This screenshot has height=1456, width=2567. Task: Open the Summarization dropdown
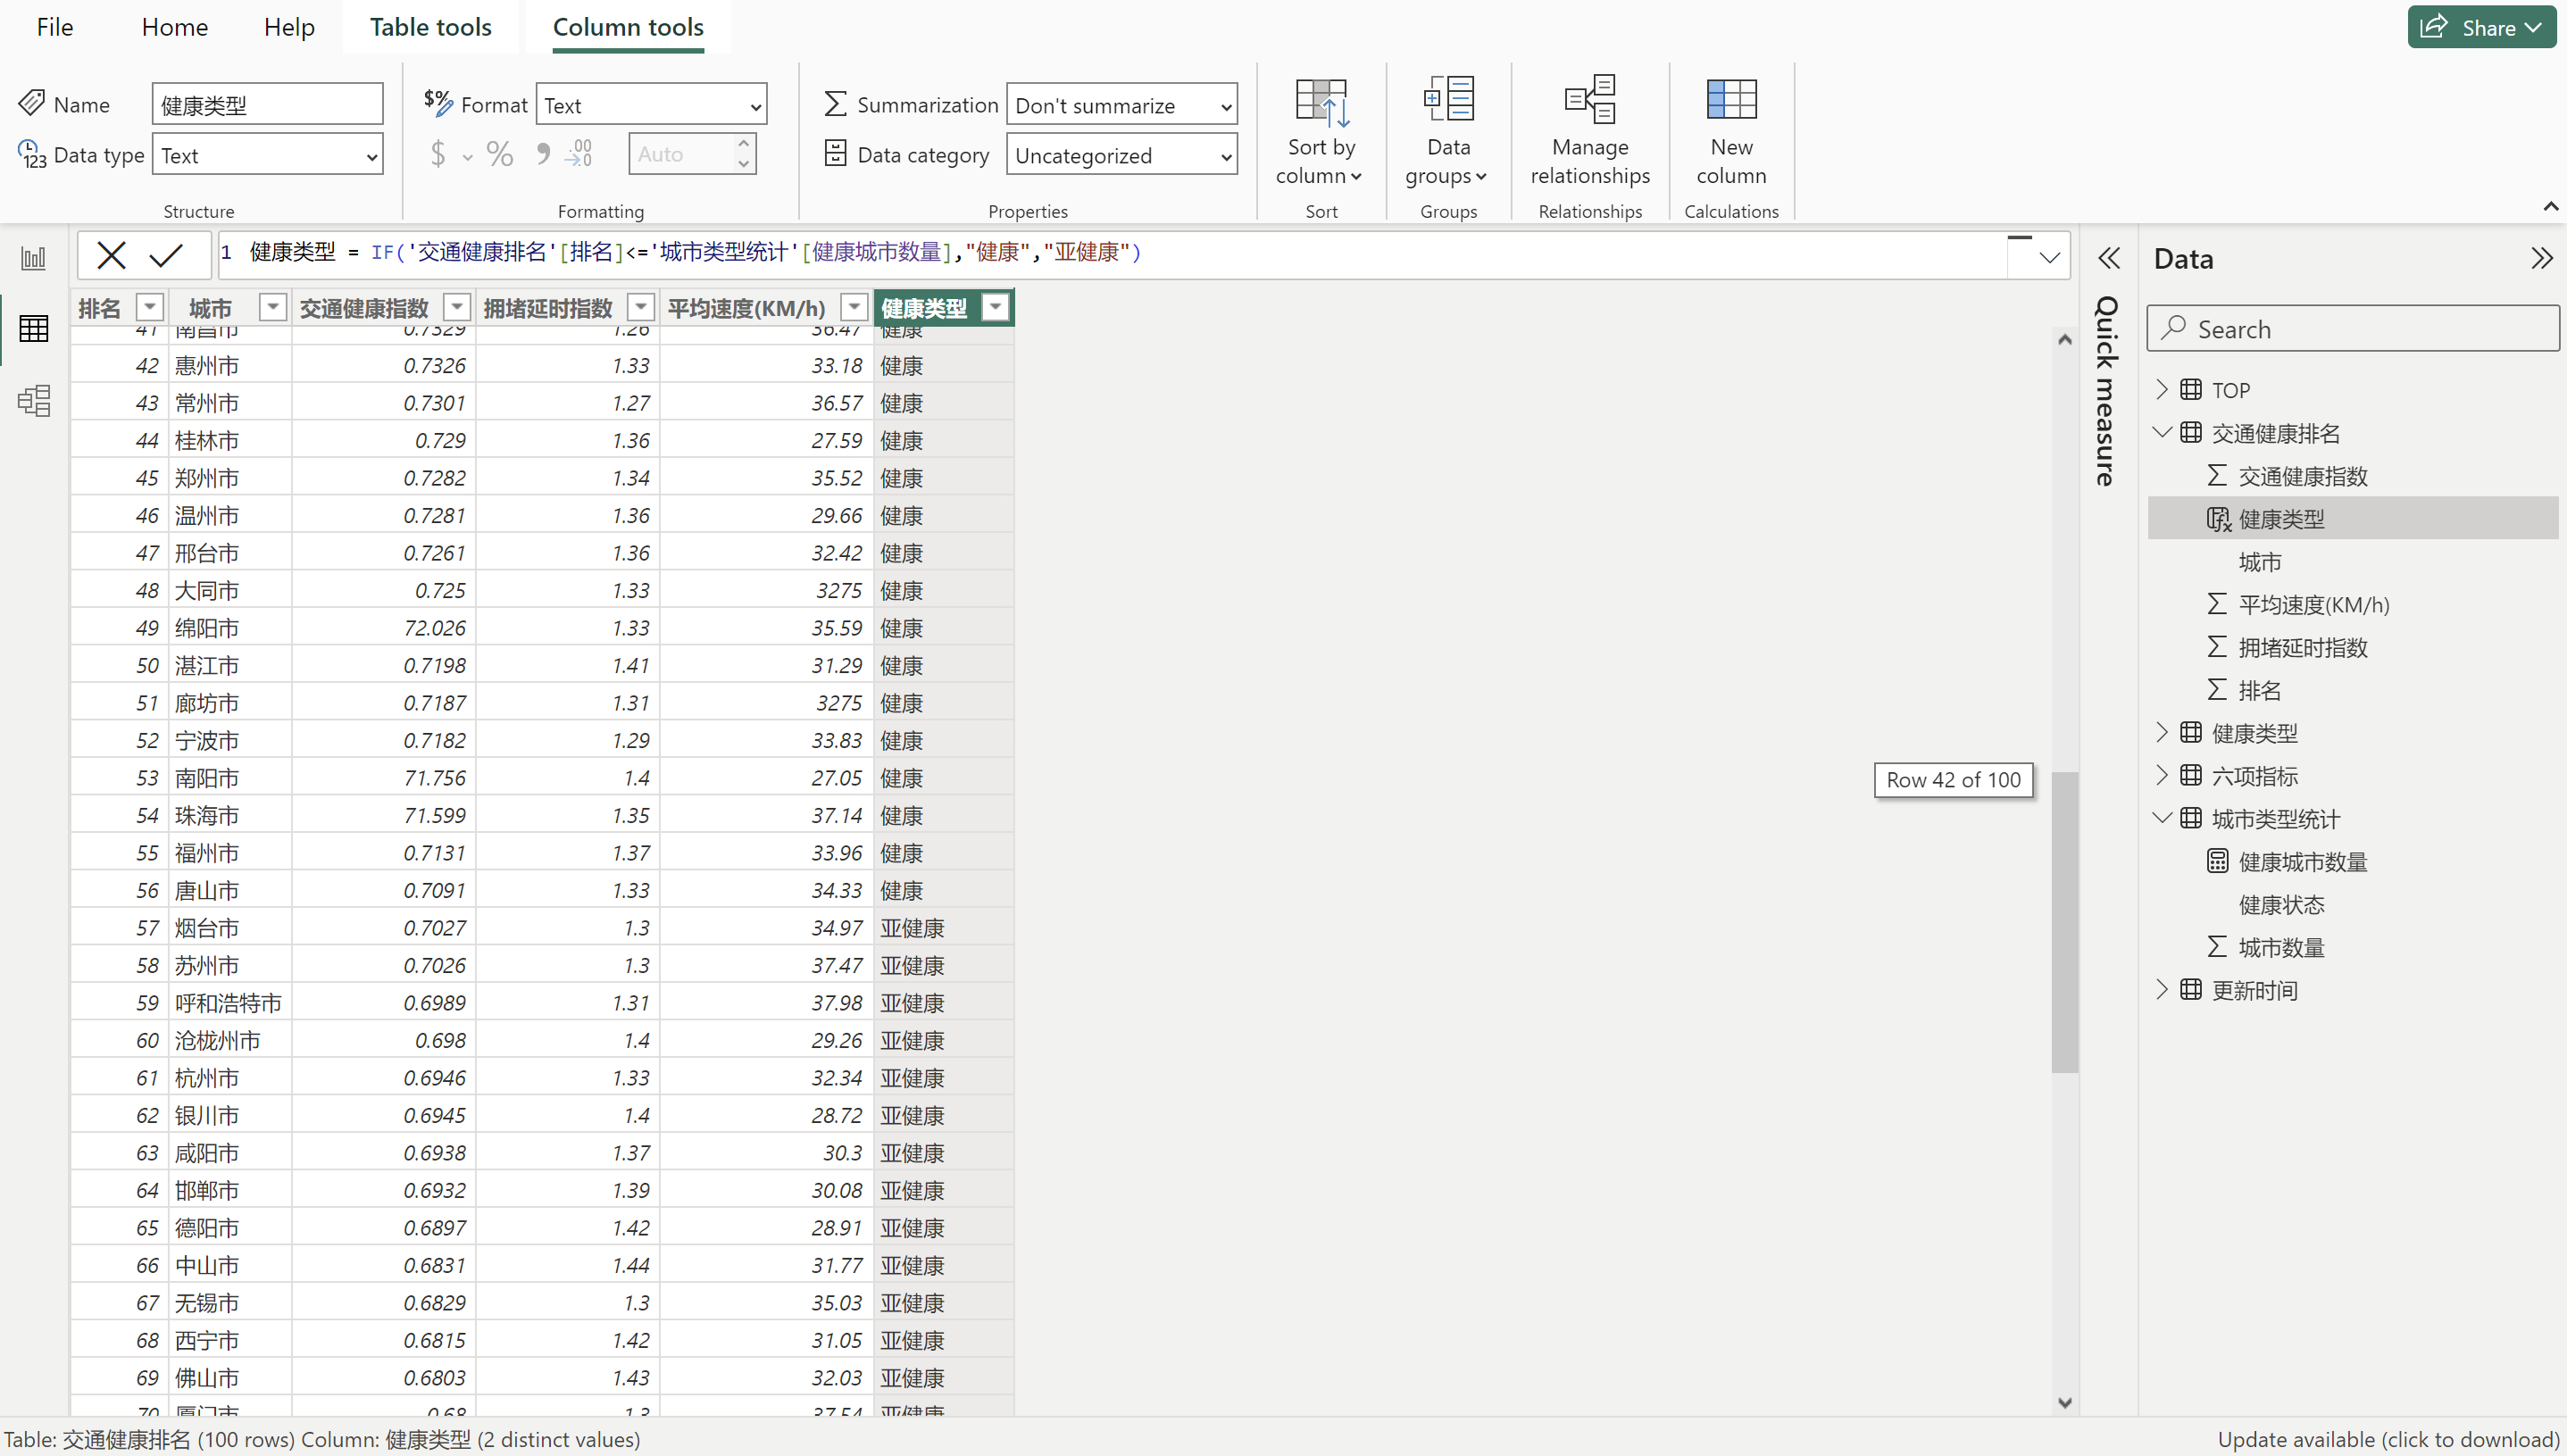pyautogui.click(x=1121, y=106)
